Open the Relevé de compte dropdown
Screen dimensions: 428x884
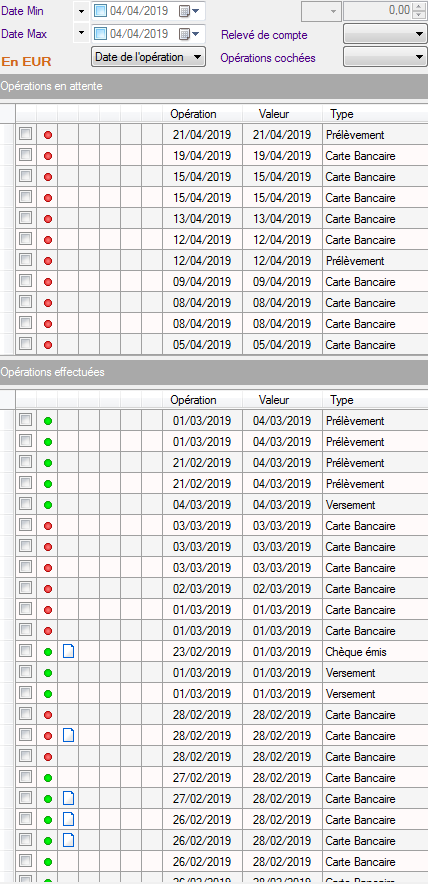click(x=385, y=34)
